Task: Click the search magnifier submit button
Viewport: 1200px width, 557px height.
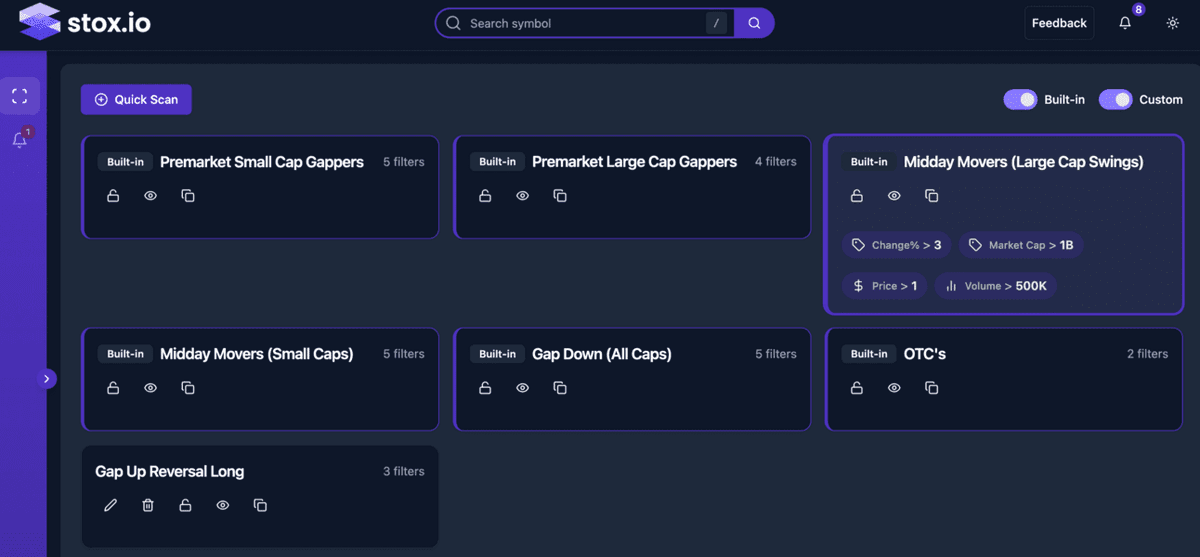Action: [x=754, y=23]
